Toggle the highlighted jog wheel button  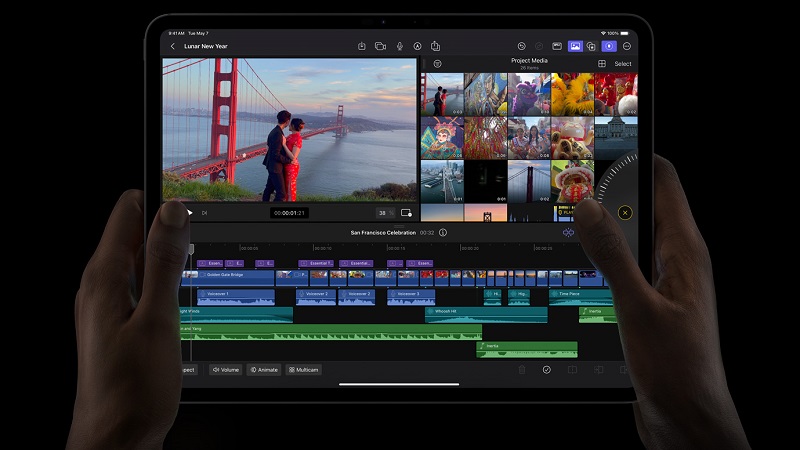pos(609,46)
